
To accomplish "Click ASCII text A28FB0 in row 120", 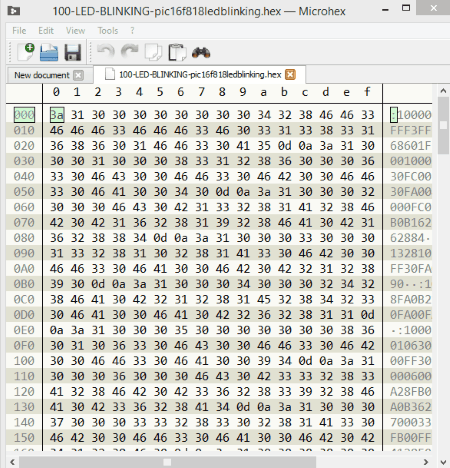I will click(x=411, y=392).
